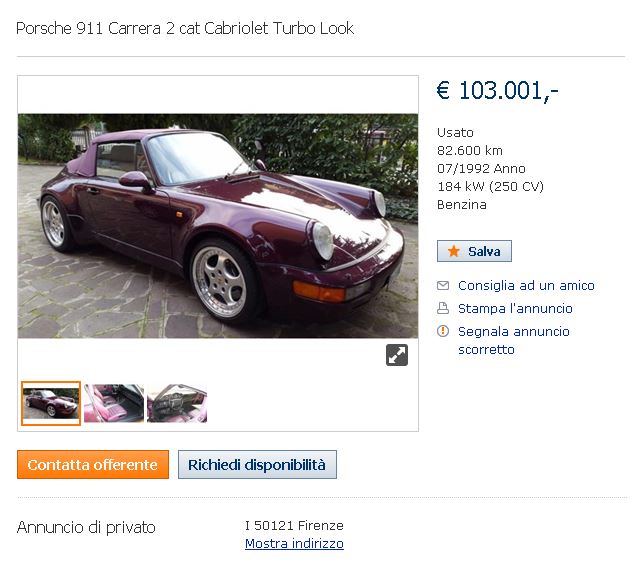Report listing via Segnala annuncio scorretto
Viewport: 631px width, 564px height.
(x=513, y=340)
